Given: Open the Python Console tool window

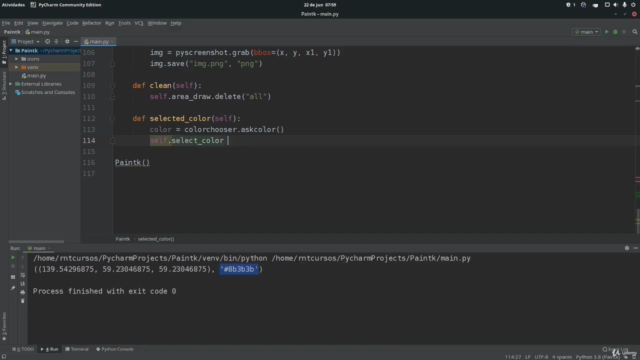Looking at the screenshot, I should click(x=115, y=349).
